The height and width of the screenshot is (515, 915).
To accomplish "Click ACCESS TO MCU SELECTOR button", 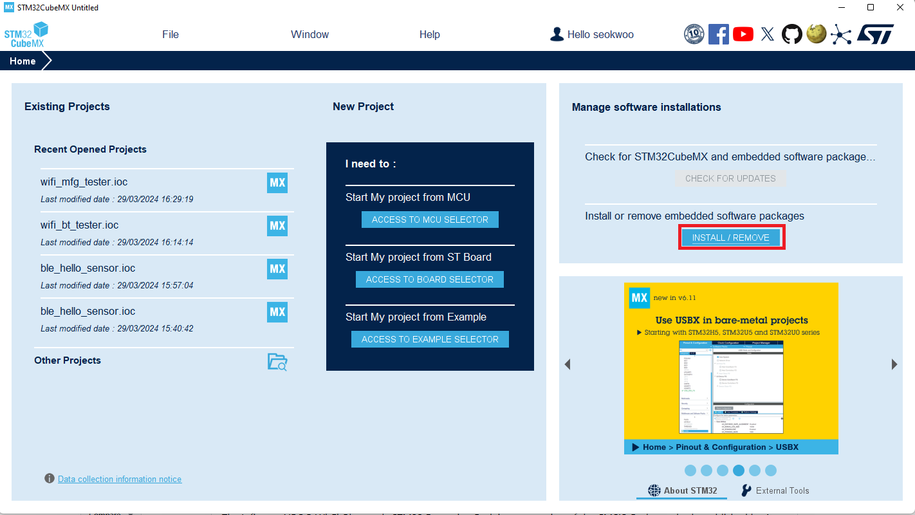I will click(x=430, y=220).
